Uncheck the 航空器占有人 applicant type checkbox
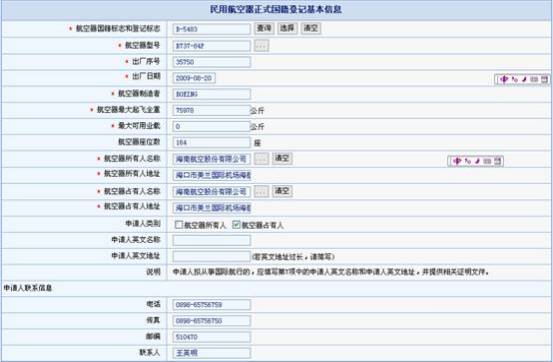The height and width of the screenshot is (362, 553). [236, 225]
